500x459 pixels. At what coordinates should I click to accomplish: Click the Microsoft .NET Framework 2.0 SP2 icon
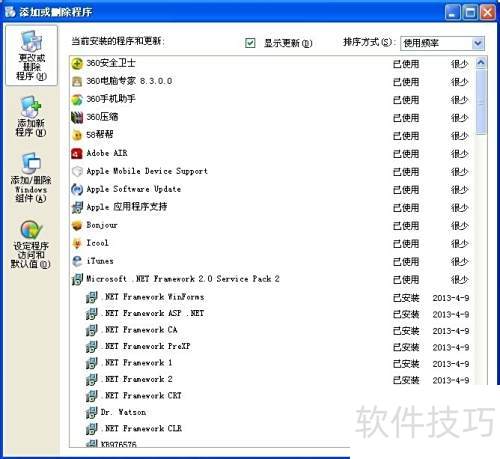pyautogui.click(x=77, y=279)
